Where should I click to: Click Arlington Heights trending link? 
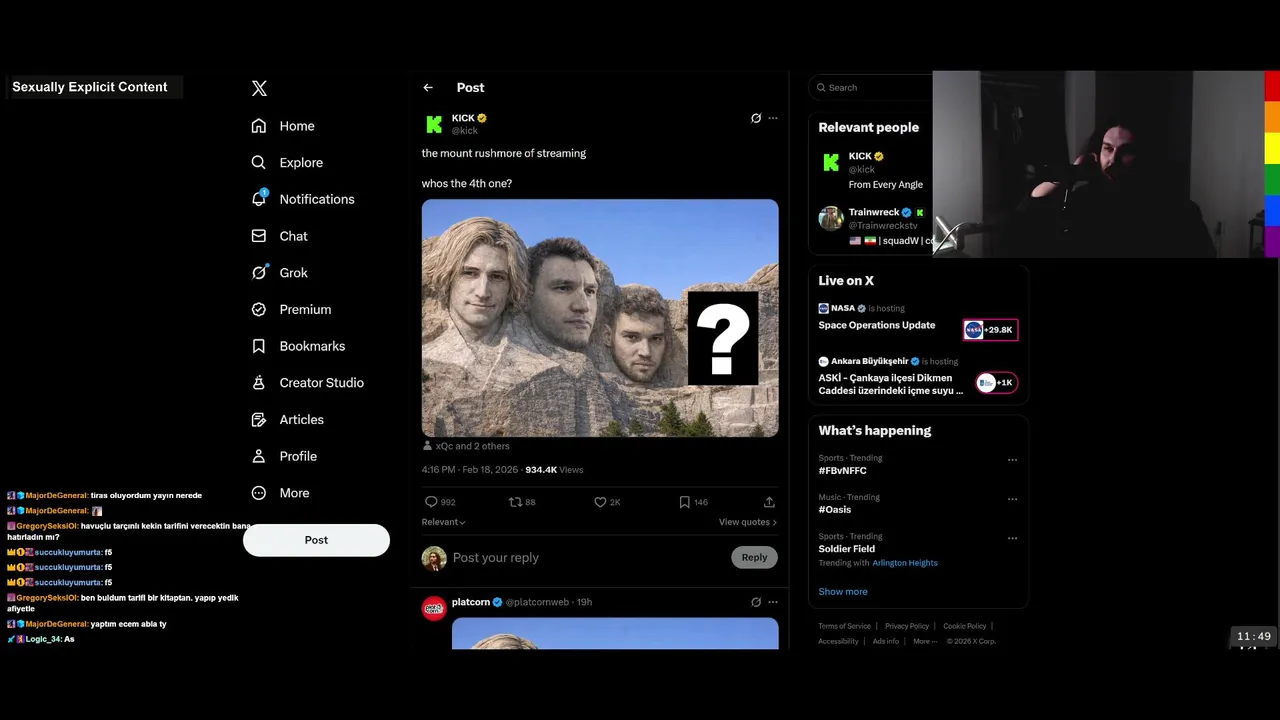[905, 563]
